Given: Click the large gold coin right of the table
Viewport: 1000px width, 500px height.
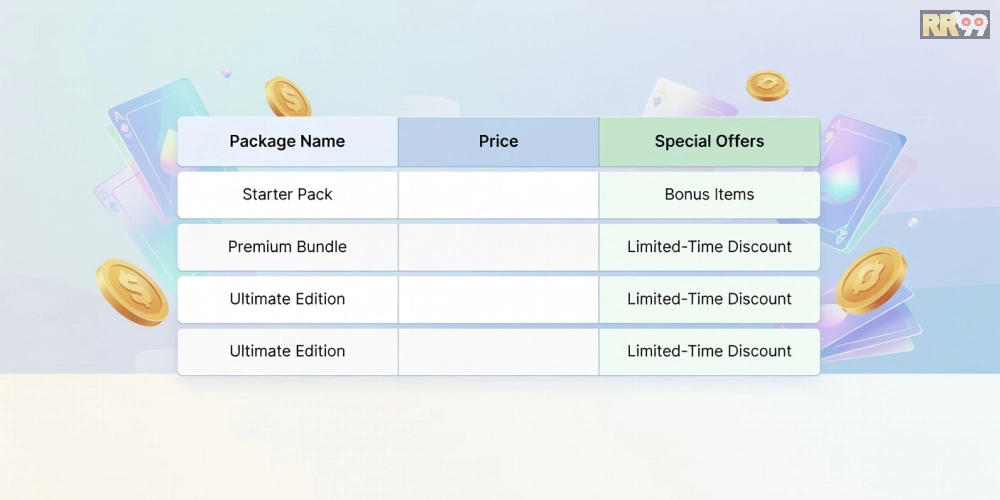Looking at the screenshot, I should [871, 281].
